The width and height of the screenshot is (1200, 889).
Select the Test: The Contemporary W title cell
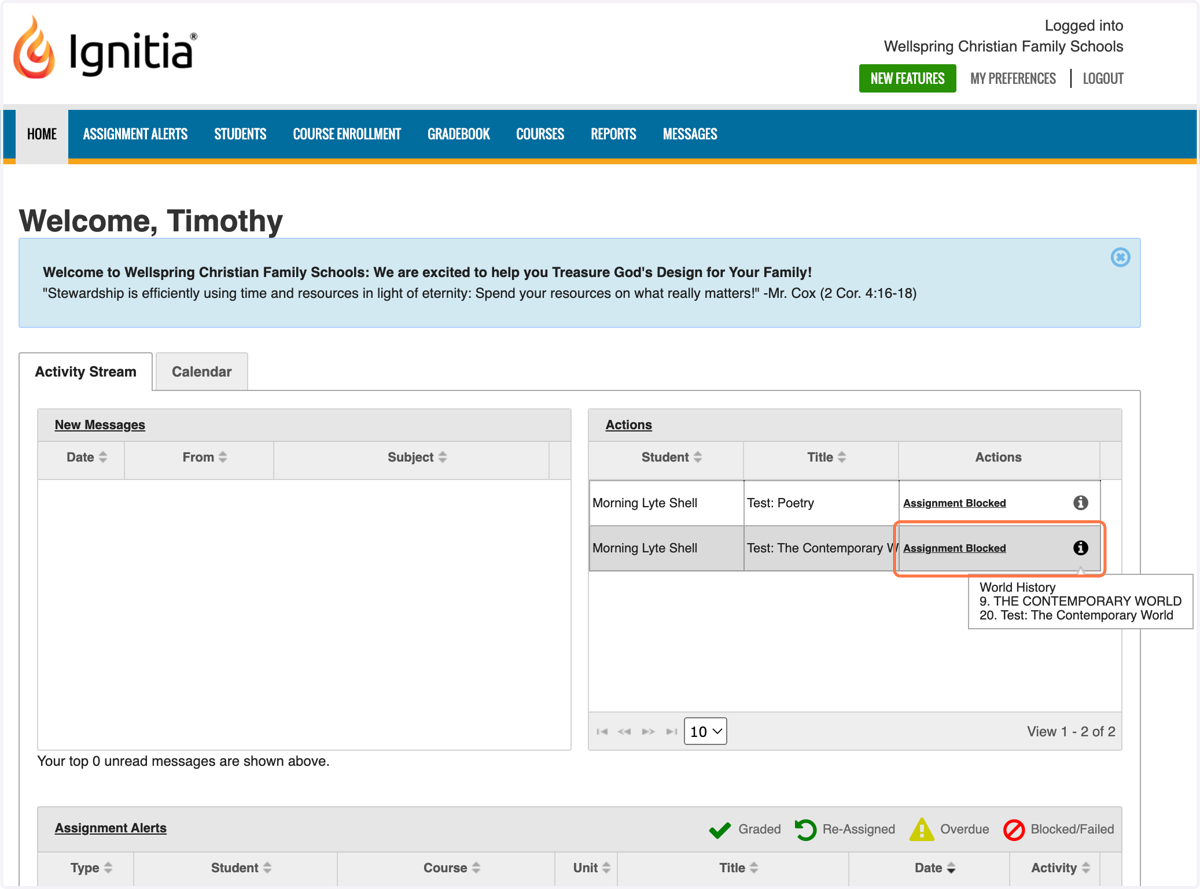821,548
